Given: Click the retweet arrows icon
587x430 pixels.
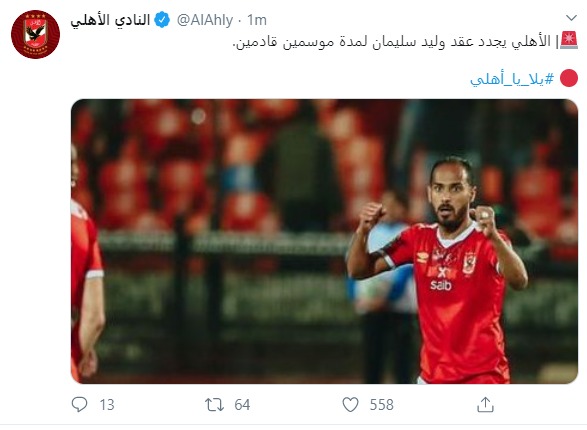Looking at the screenshot, I should [x=214, y=405].
